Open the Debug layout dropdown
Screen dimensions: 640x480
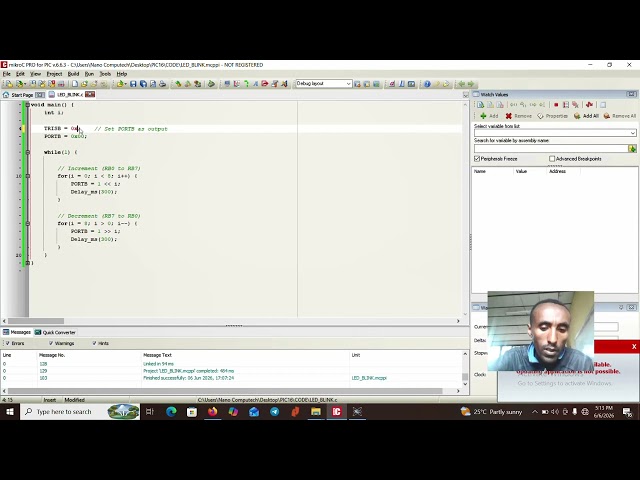[348, 84]
